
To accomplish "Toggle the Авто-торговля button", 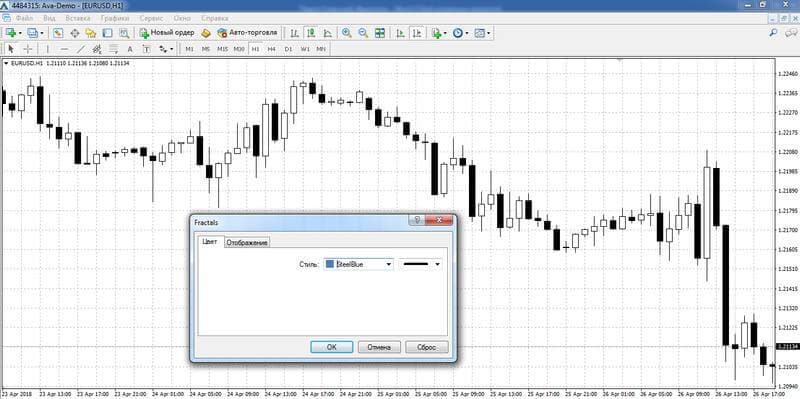I will click(247, 33).
